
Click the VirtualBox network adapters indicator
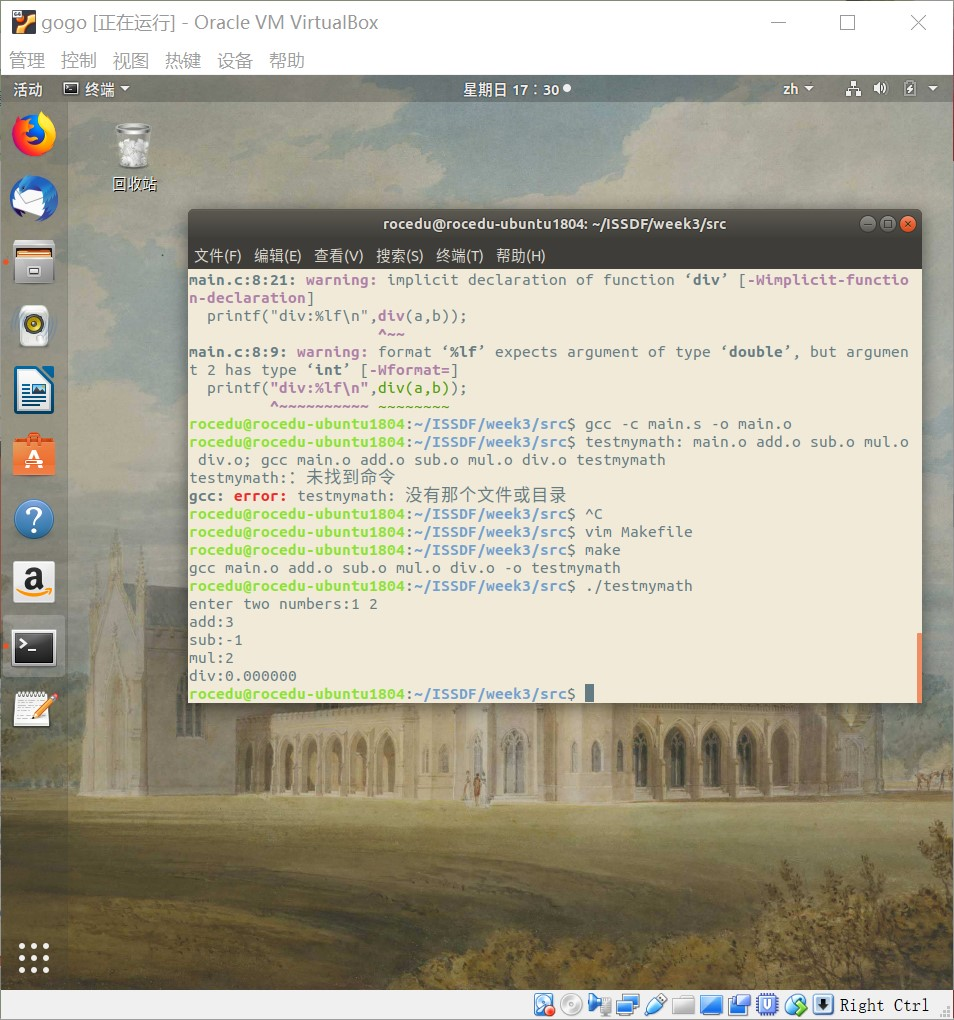click(x=627, y=1005)
